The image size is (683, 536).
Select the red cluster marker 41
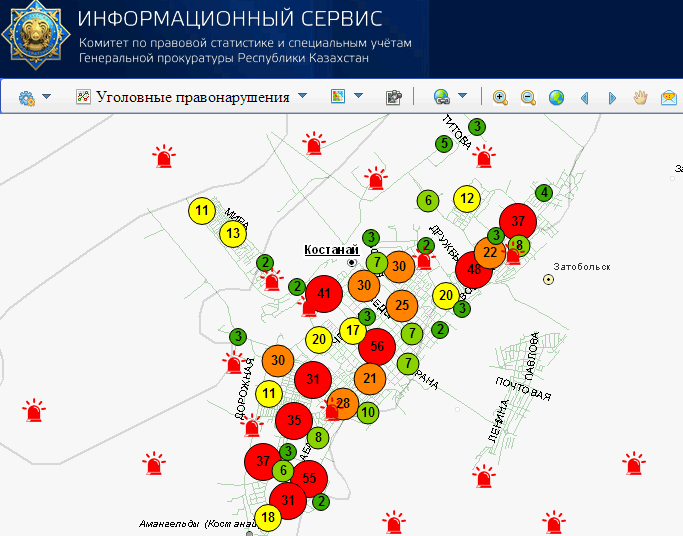[x=324, y=293]
